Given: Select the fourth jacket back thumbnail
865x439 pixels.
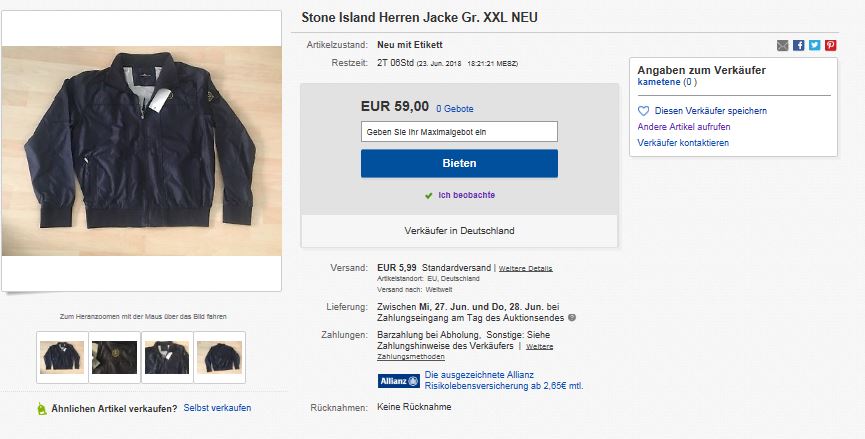Looking at the screenshot, I should (218, 357).
